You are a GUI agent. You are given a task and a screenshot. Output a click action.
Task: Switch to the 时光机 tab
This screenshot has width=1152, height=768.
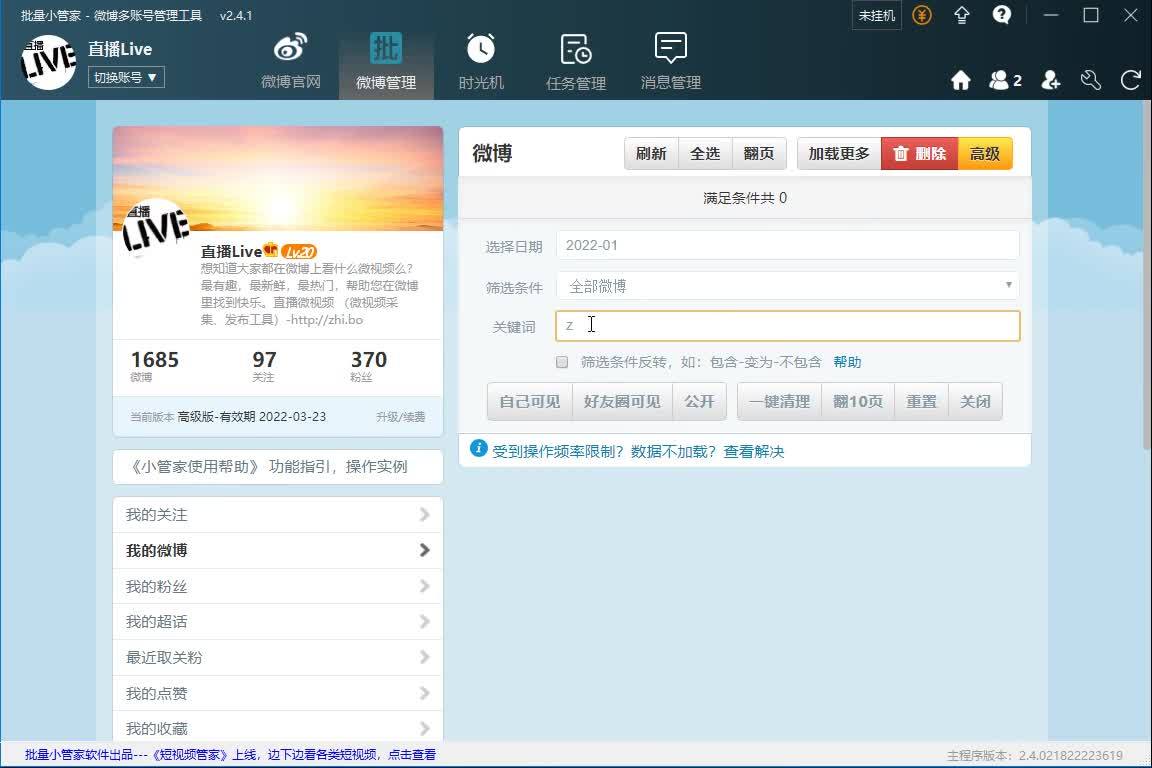(x=481, y=62)
